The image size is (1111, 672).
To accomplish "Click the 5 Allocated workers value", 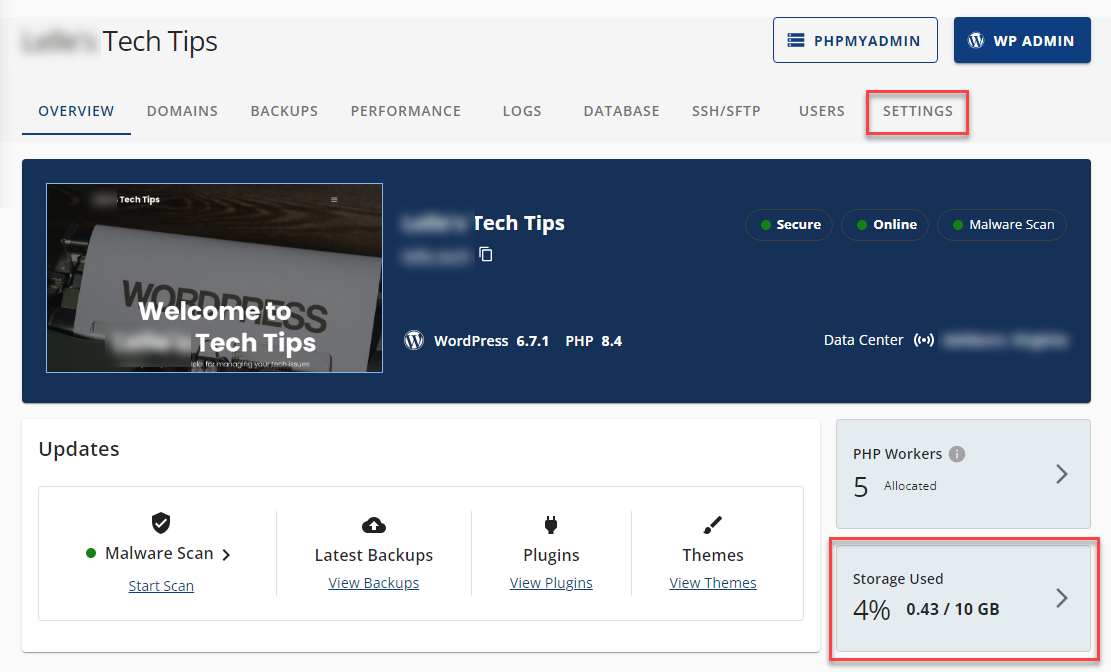I will (x=895, y=486).
